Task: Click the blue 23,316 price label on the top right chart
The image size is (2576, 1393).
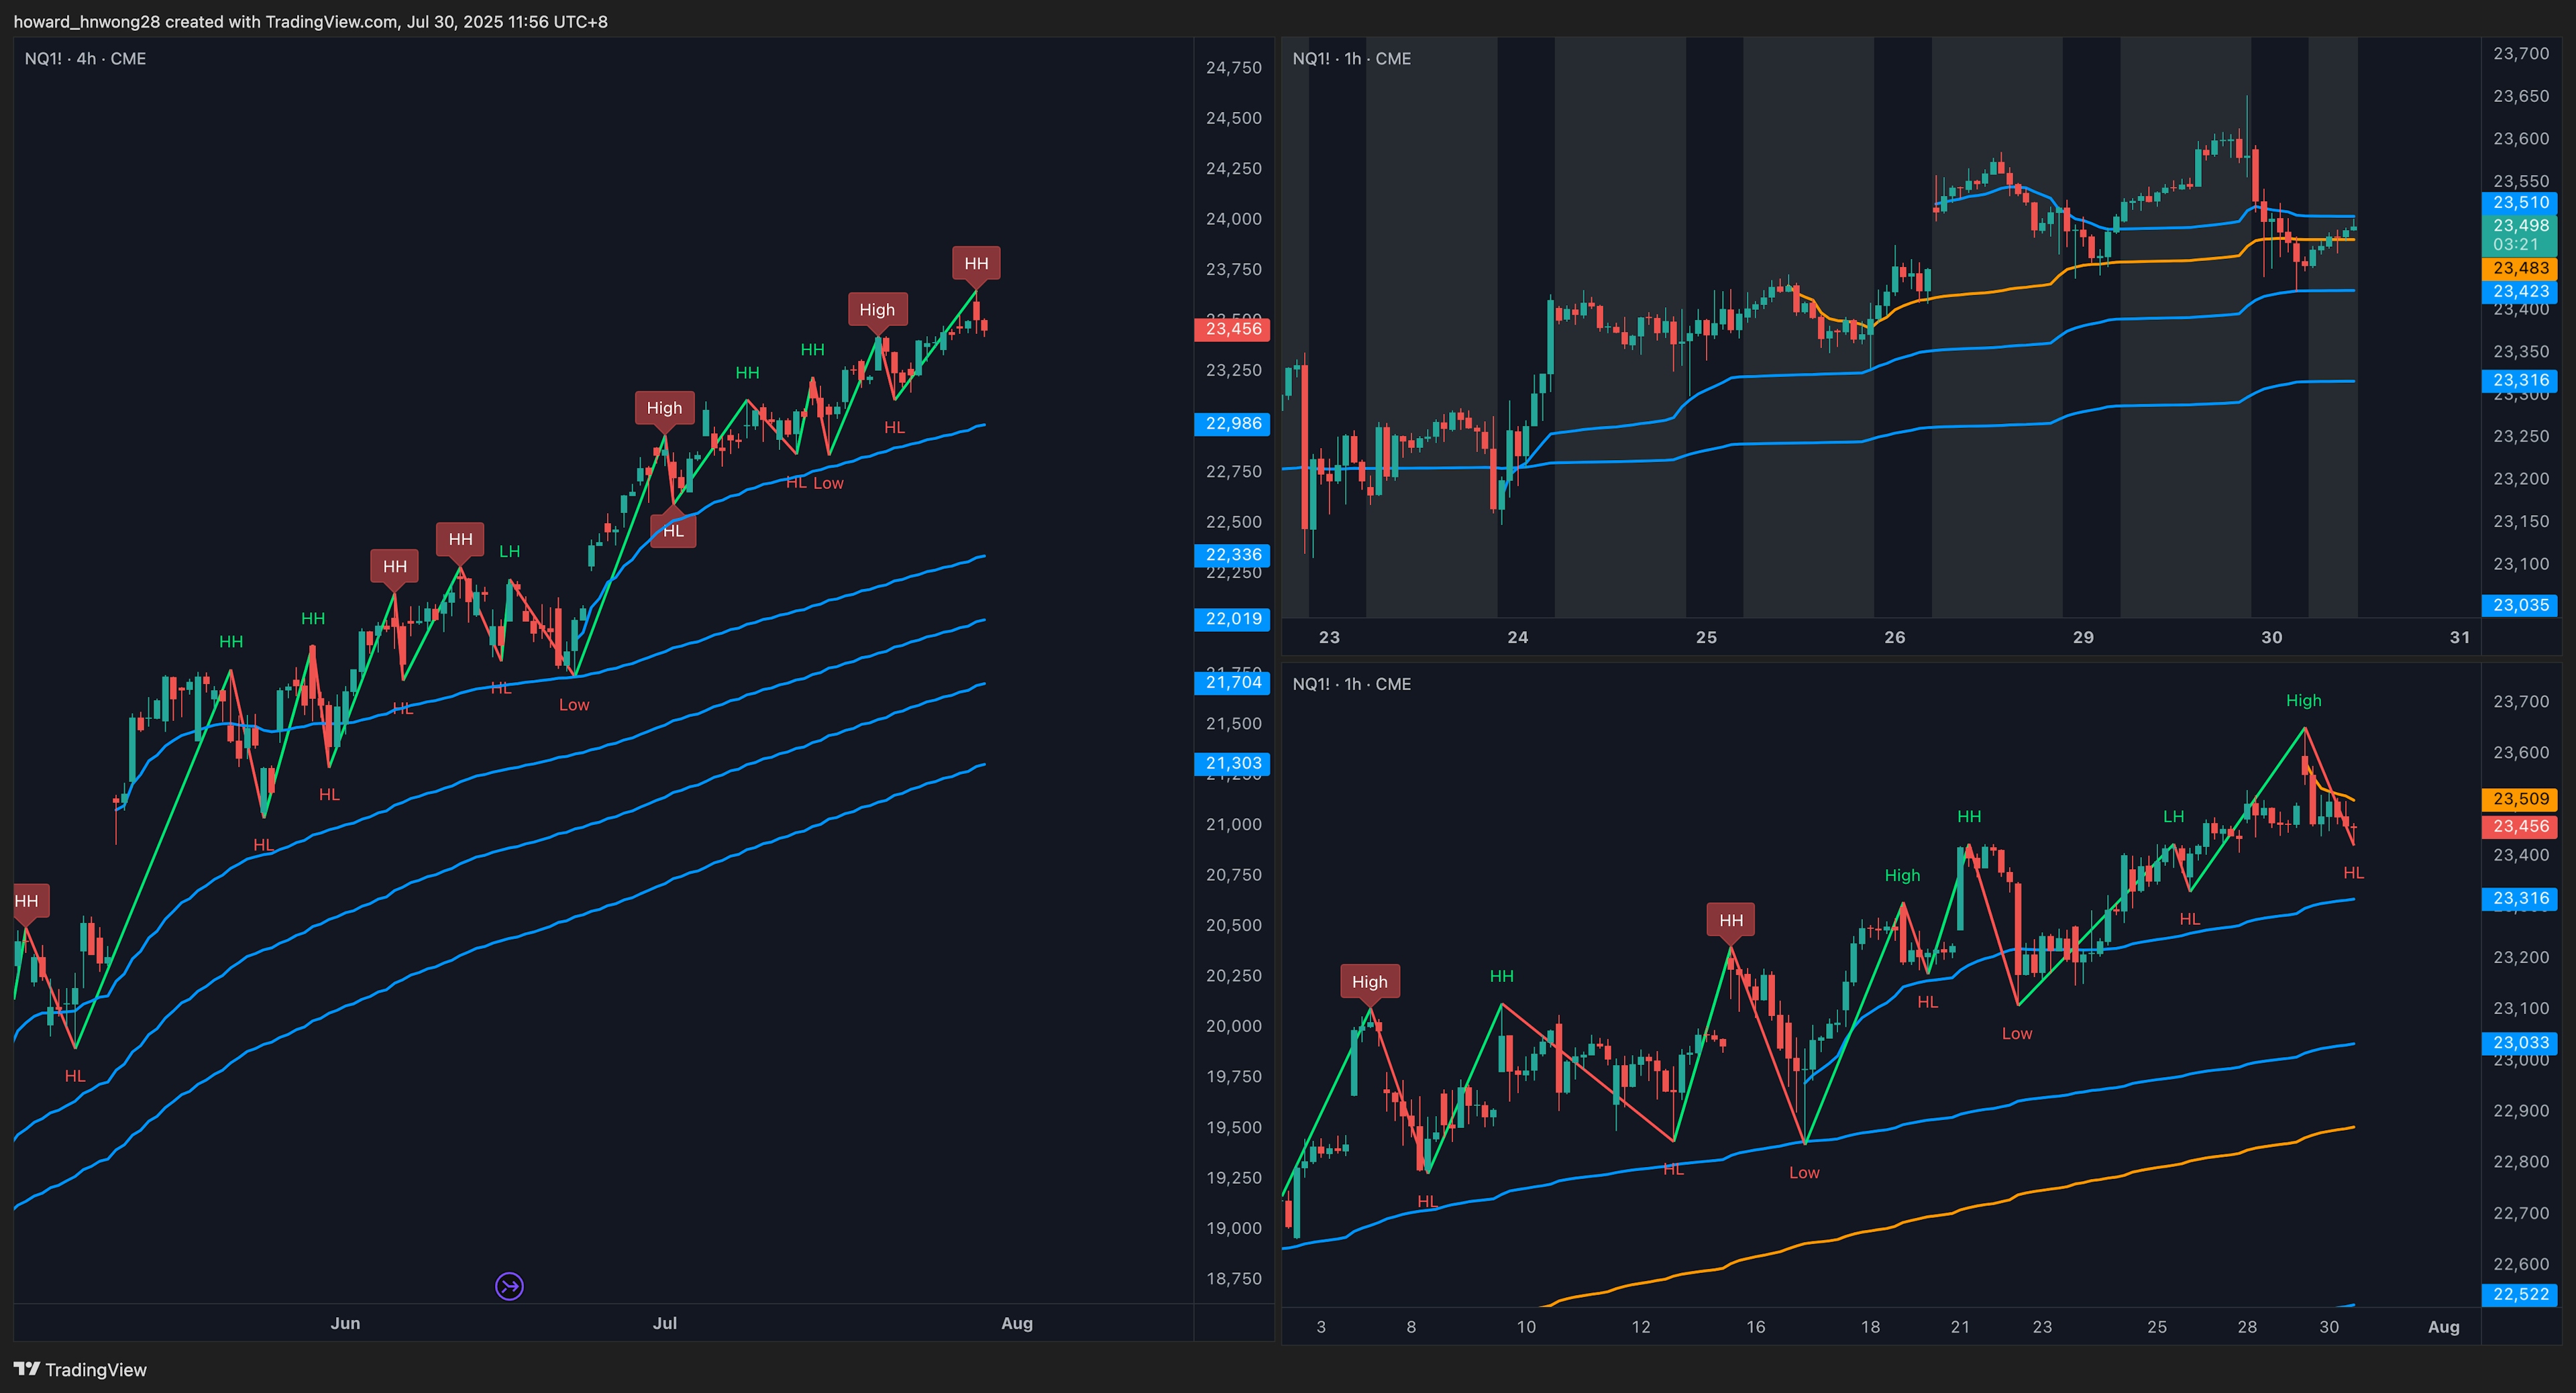Action: [x=2520, y=380]
